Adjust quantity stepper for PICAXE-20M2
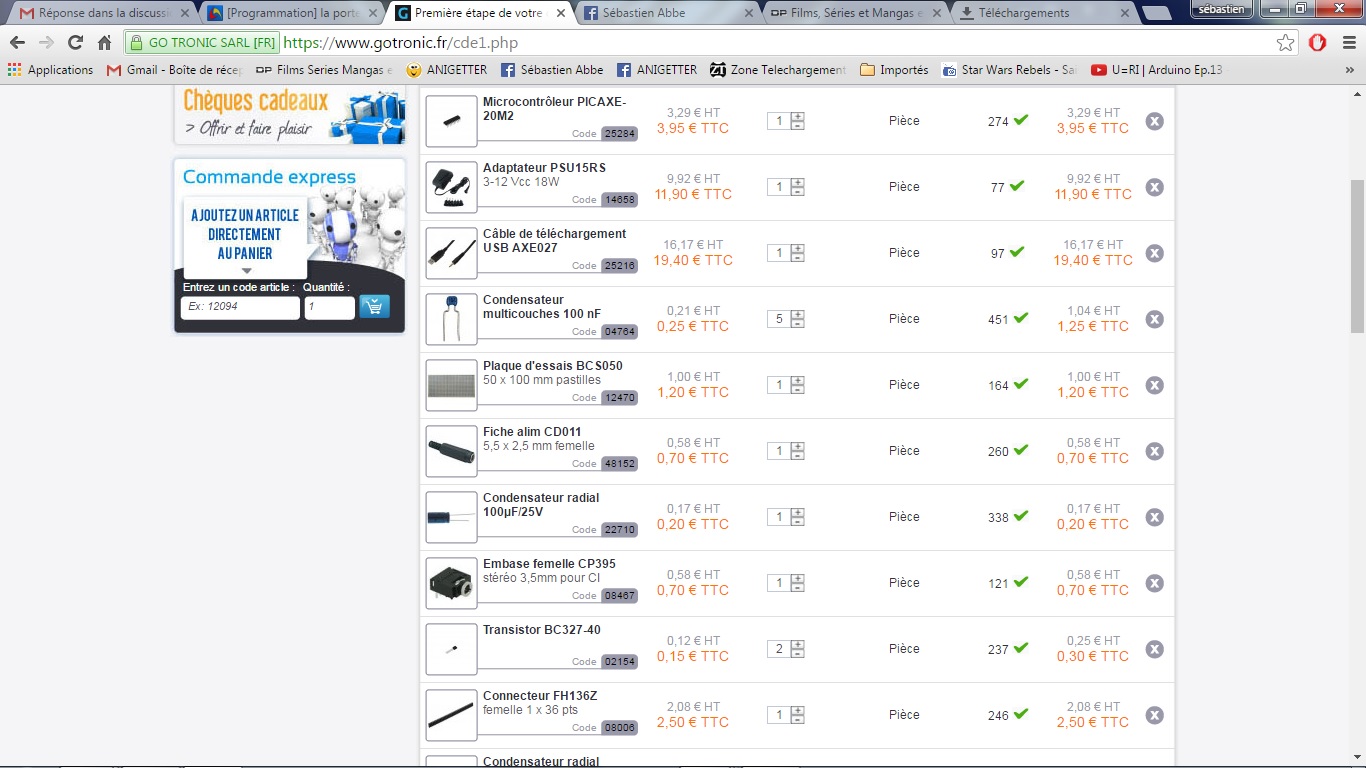 [797, 121]
